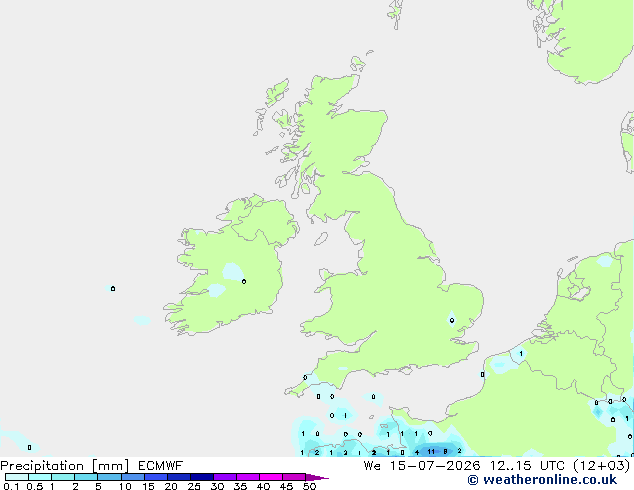Click the '11' precipitation value over northern France
The height and width of the screenshot is (490, 634).
coord(431,452)
